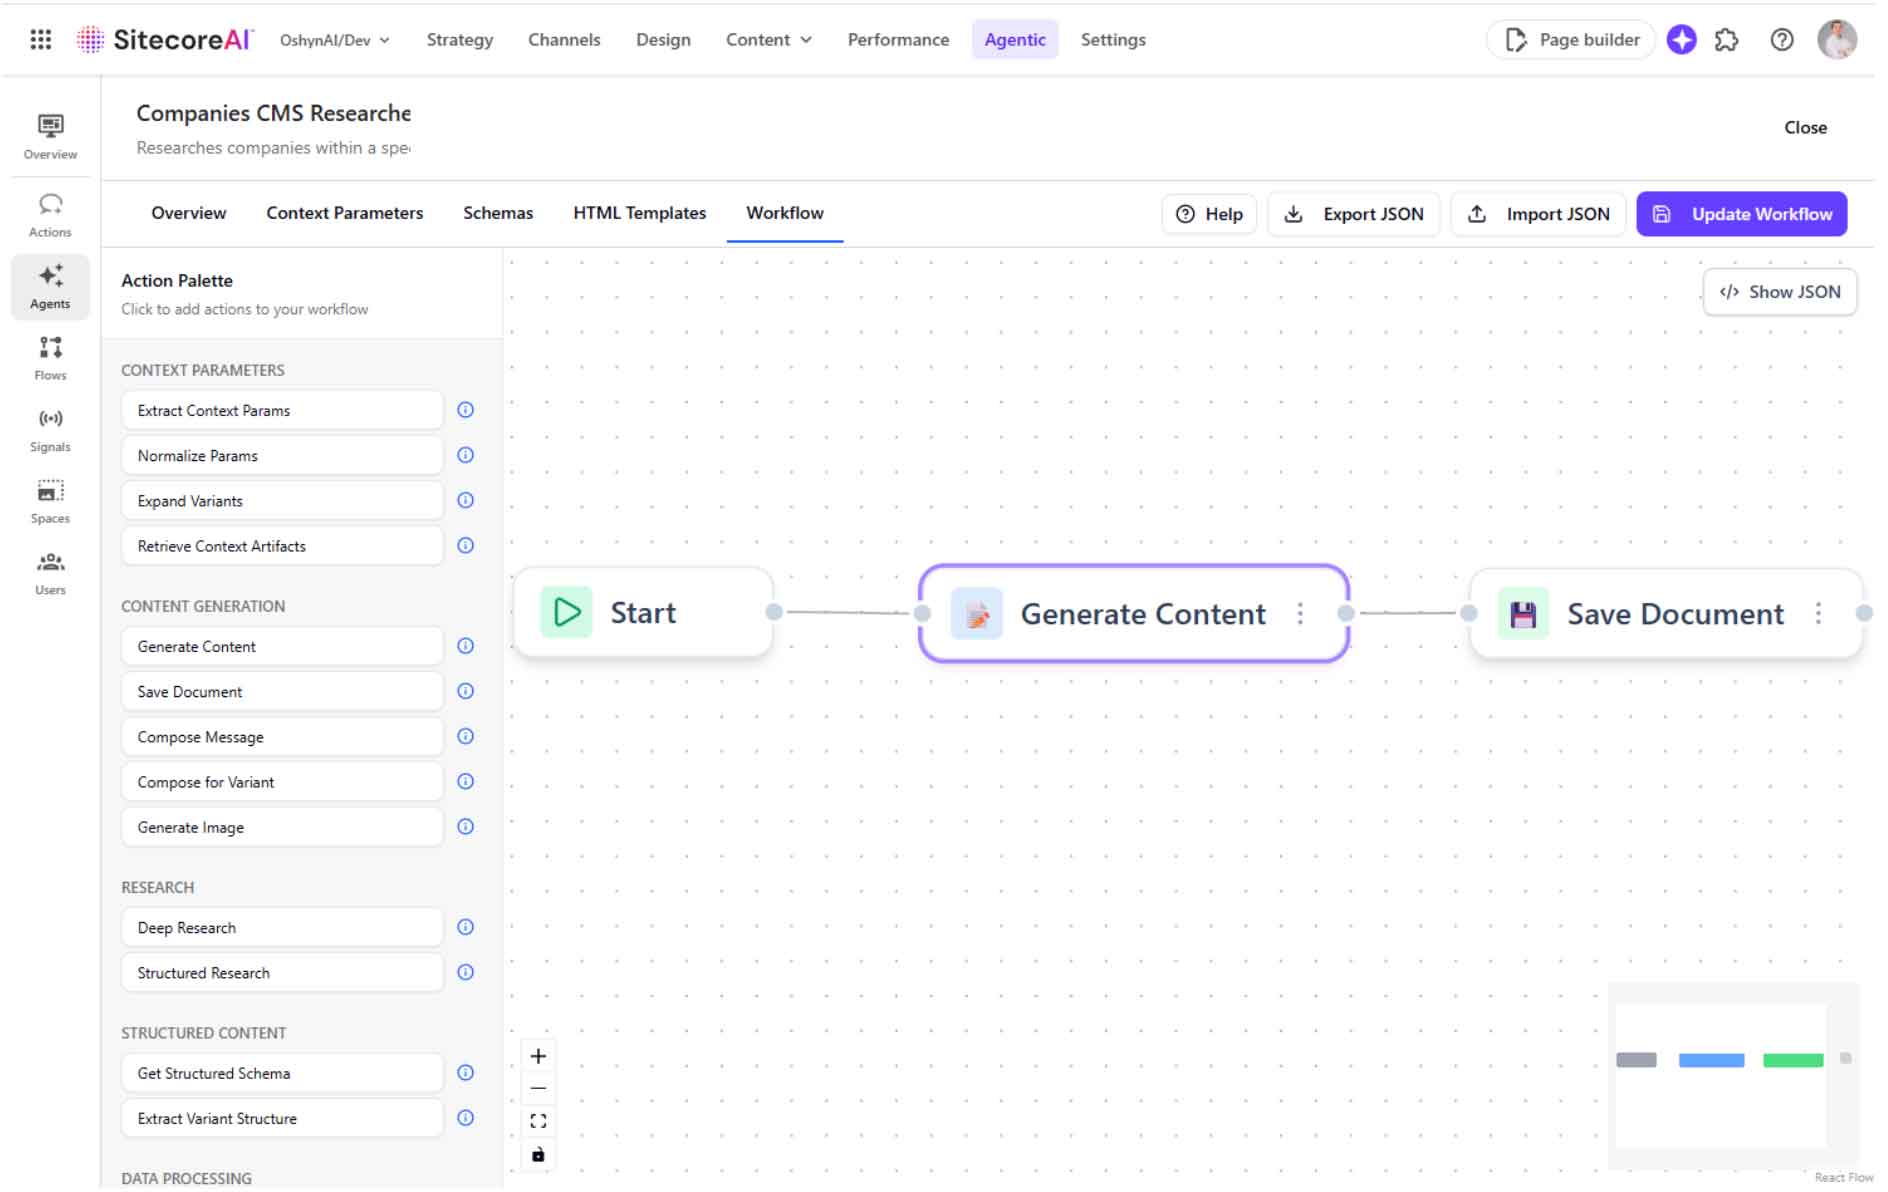This screenshot has width=1888, height=1192.
Task: Show info for Save Document action
Action: (x=467, y=693)
